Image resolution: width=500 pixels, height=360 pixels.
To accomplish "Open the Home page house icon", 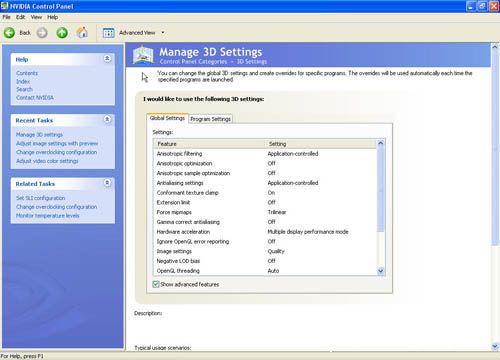I will (82, 32).
